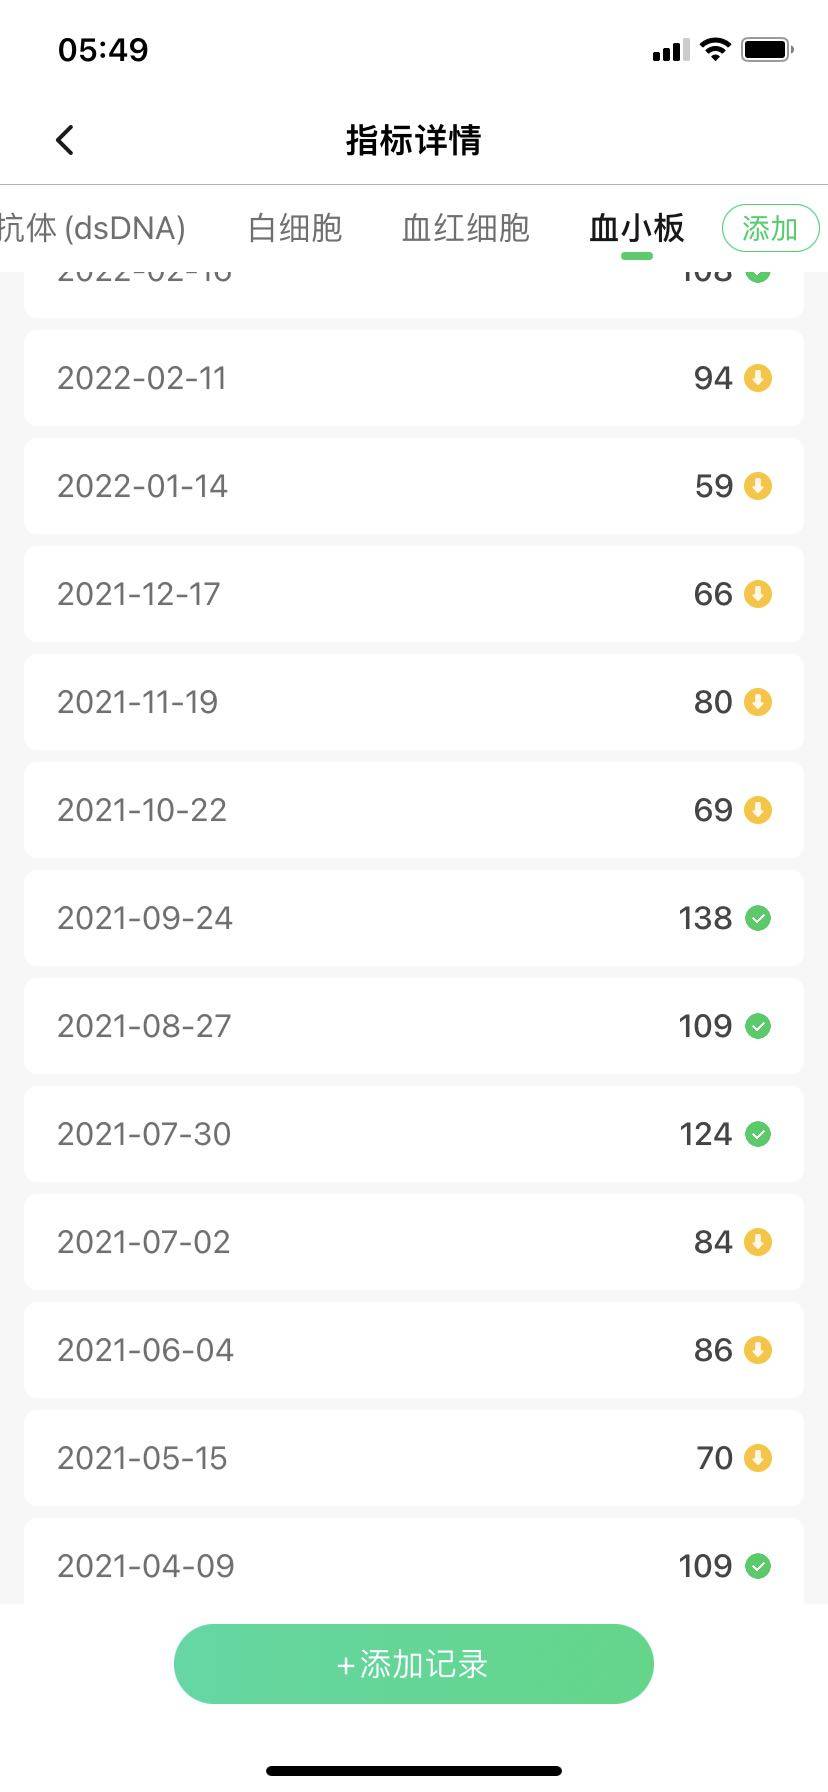Tap green checkmark icon for 2021-09-24
The image size is (828, 1792).
[758, 918]
